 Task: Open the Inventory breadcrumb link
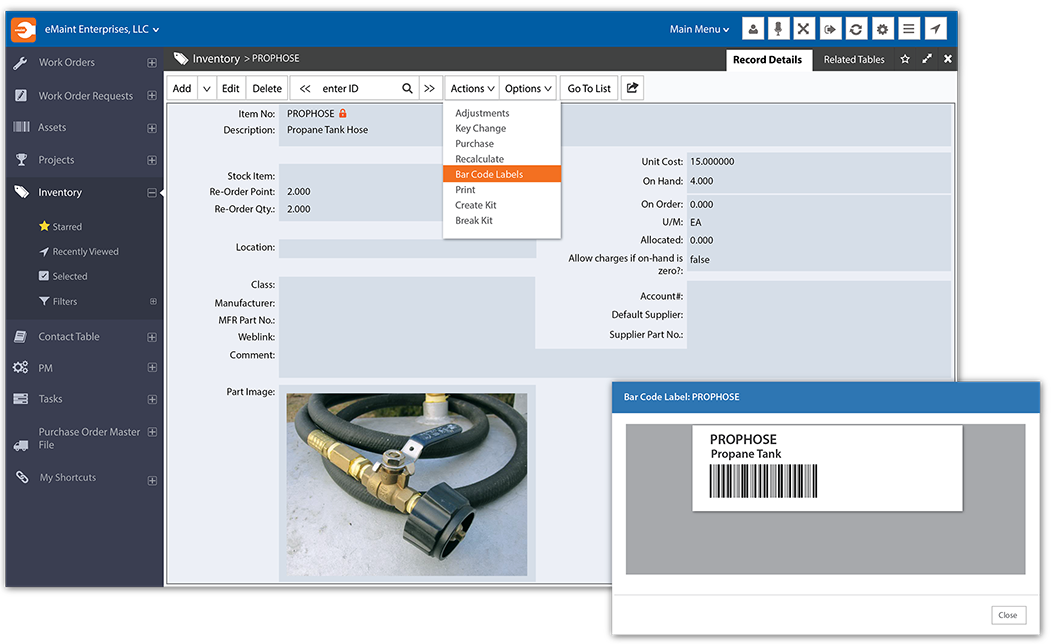216,59
